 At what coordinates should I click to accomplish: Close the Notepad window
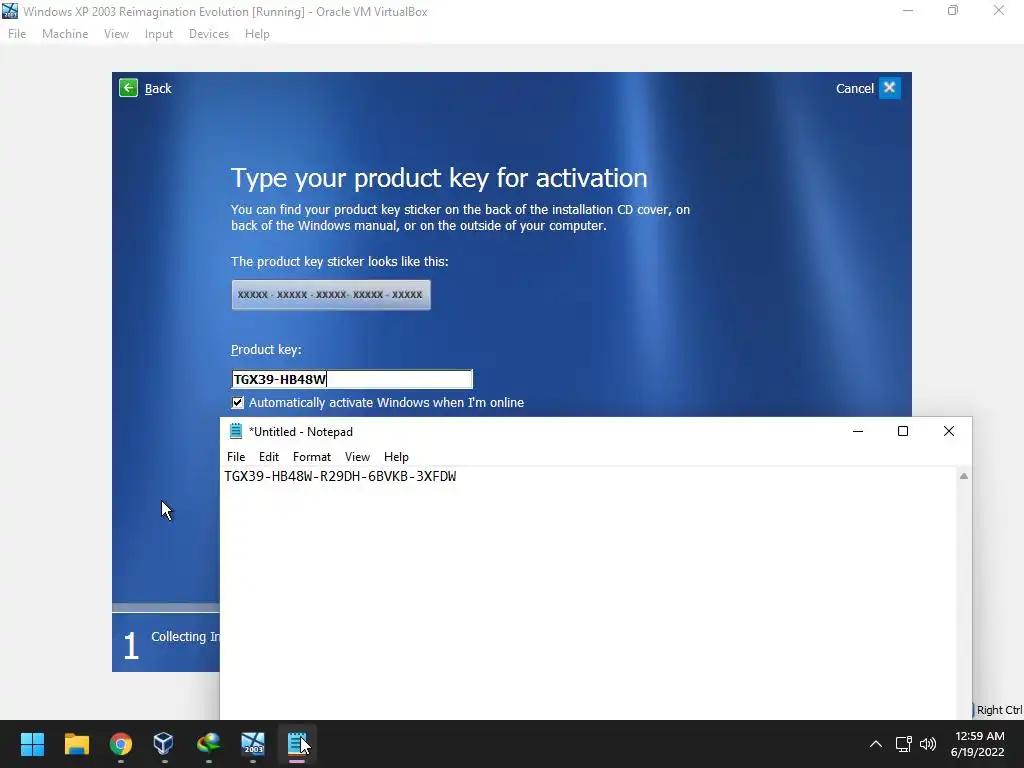(x=949, y=431)
